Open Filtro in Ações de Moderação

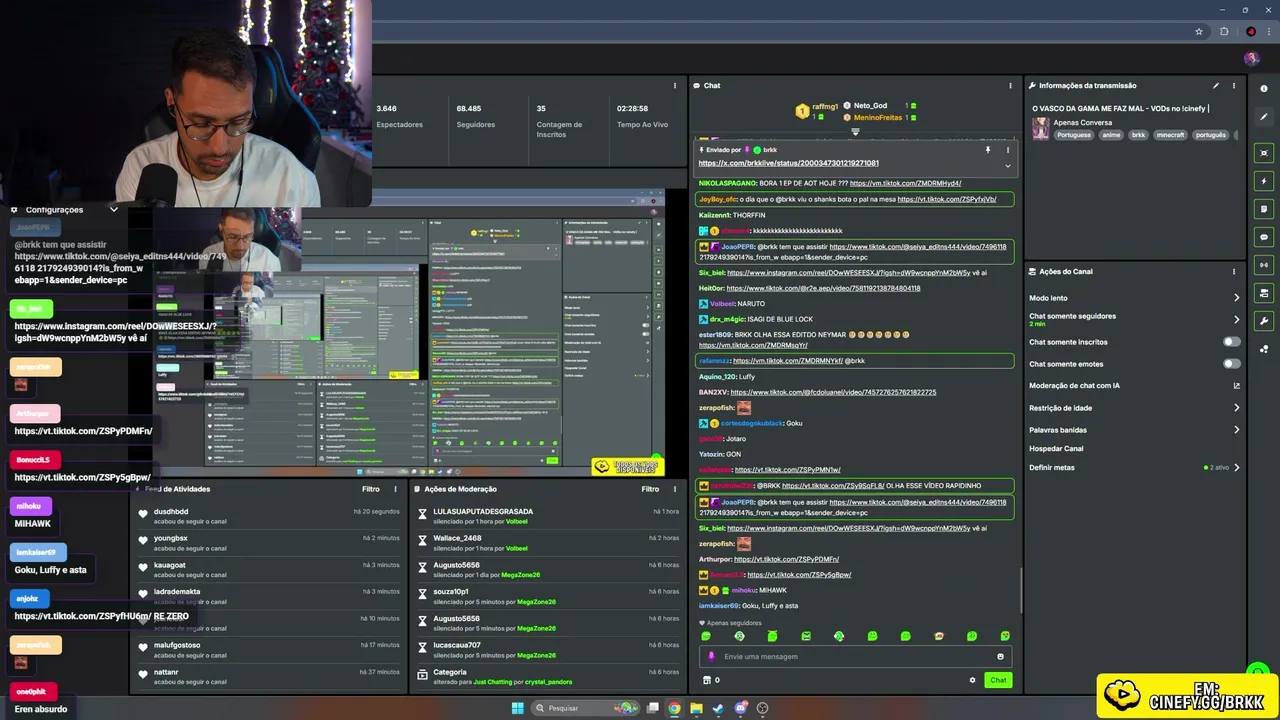click(x=651, y=489)
